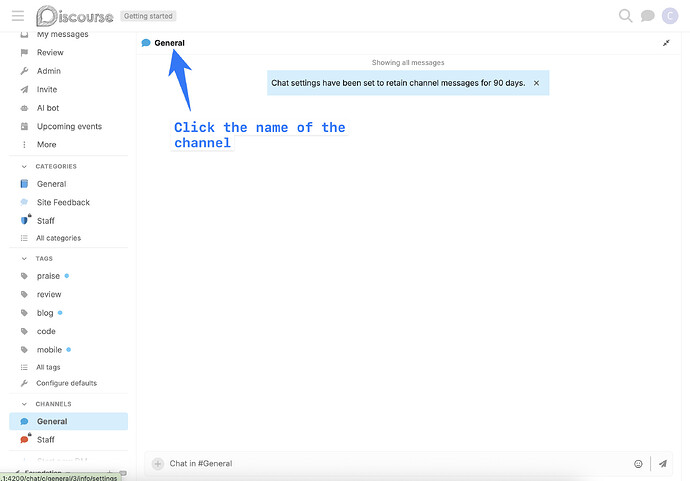690x481 pixels.
Task: Select the General chat channel in sidebar
Action: (x=68, y=421)
